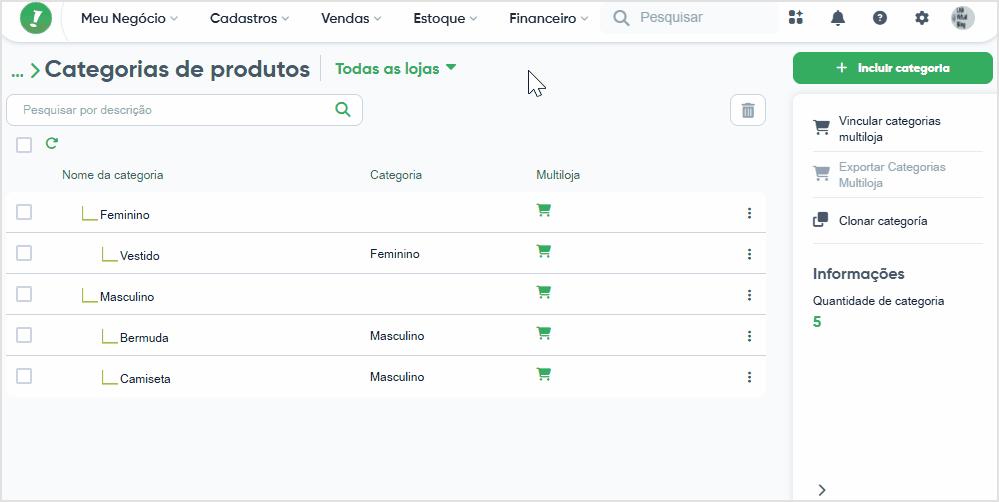Click Masculino parent value in Bermuda row
Screen dimensions: 999x502
pyautogui.click(x=397, y=336)
